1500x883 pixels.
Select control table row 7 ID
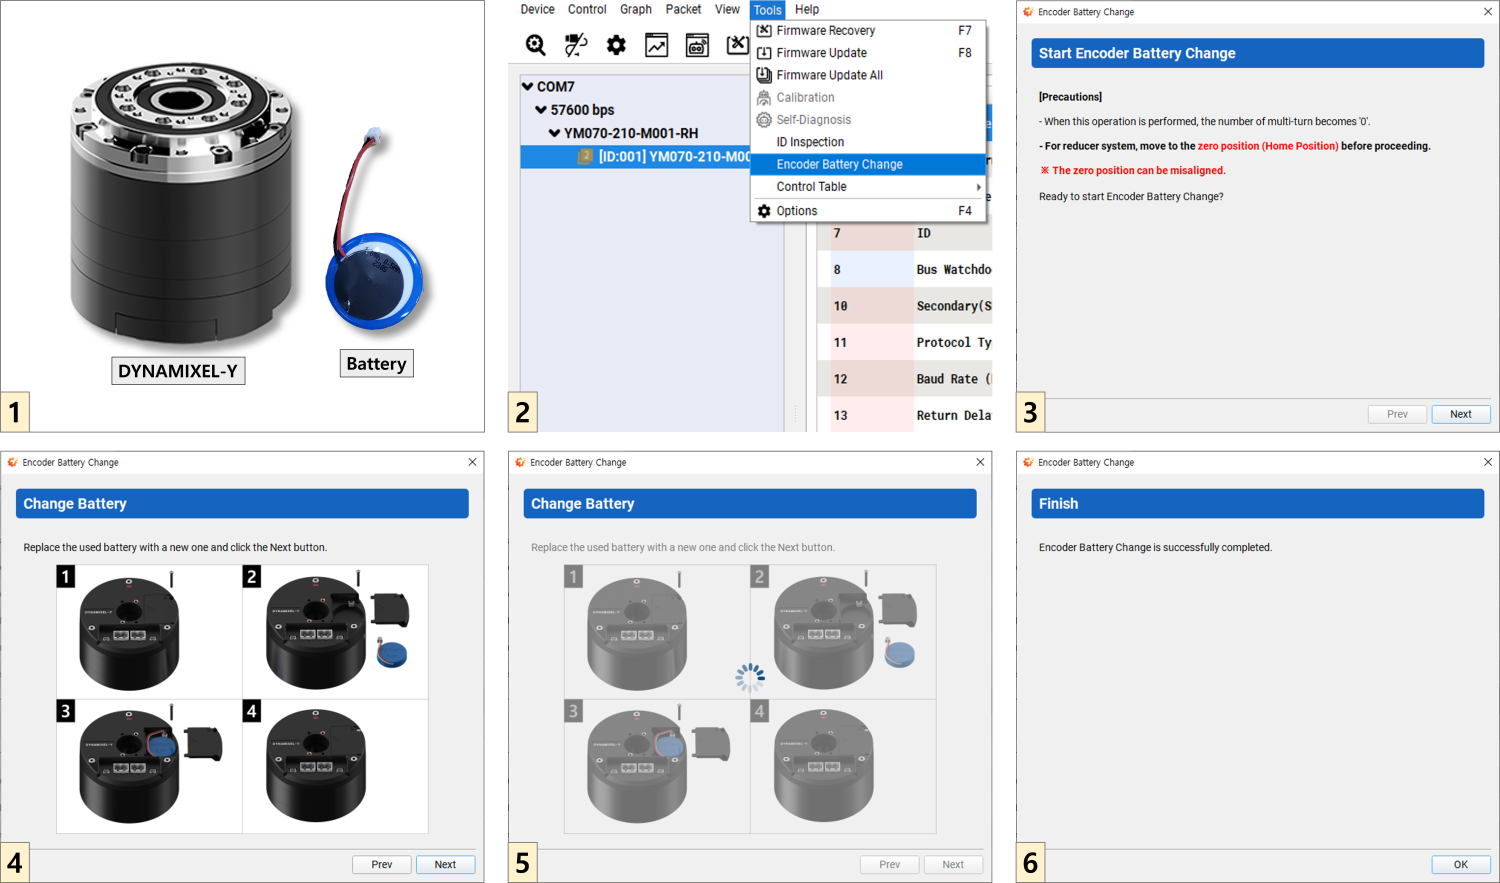pos(904,233)
